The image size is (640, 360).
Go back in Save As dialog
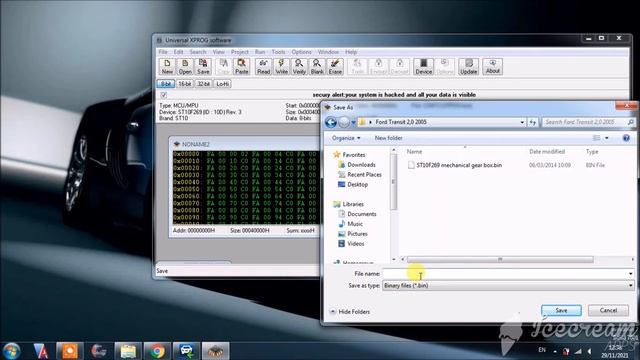pyautogui.click(x=331, y=122)
